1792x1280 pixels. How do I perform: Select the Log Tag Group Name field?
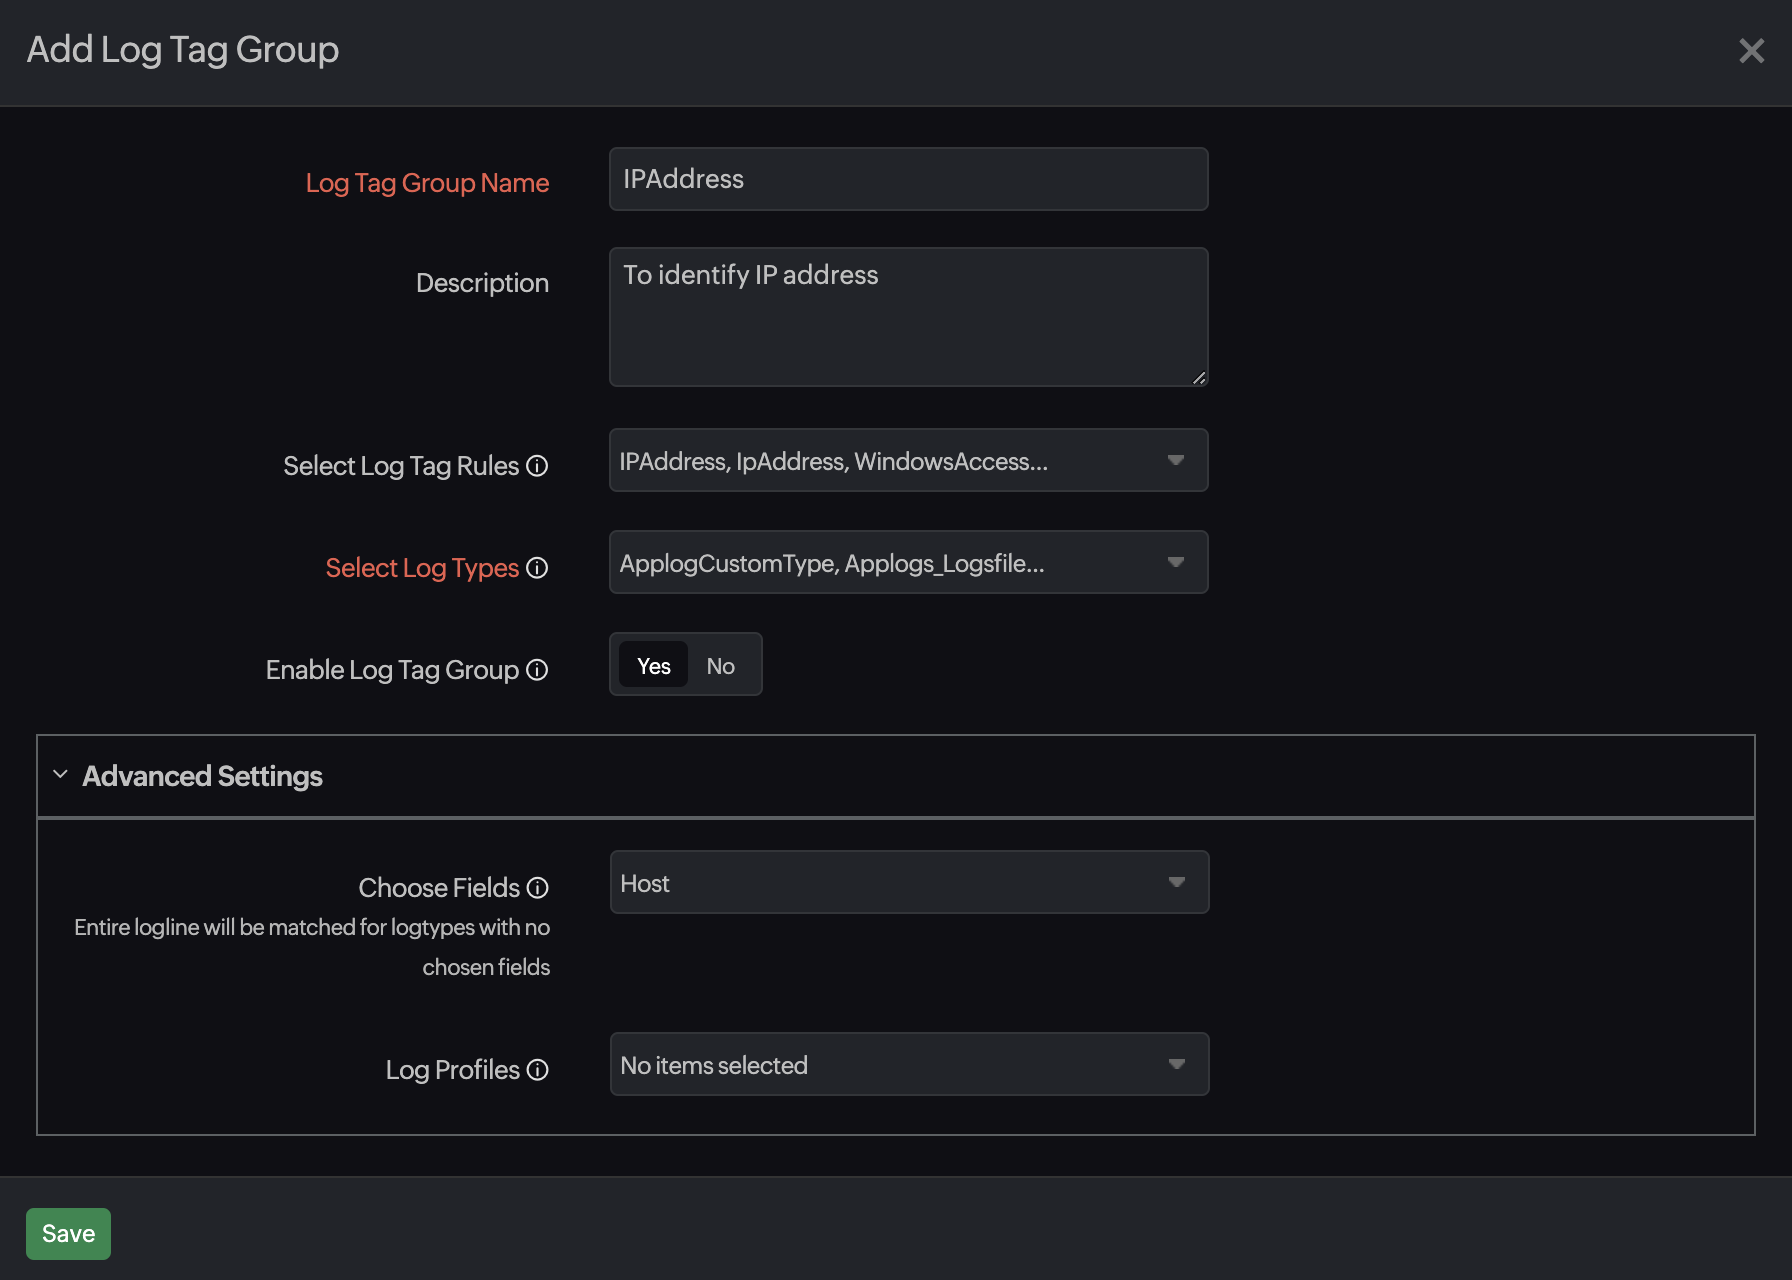point(907,179)
